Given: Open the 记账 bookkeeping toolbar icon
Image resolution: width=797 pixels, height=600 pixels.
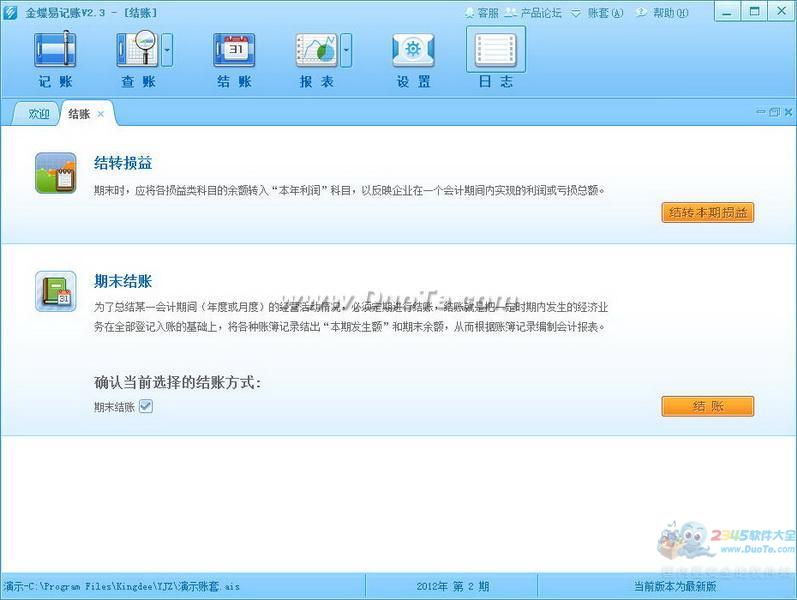Looking at the screenshot, I should (55, 50).
